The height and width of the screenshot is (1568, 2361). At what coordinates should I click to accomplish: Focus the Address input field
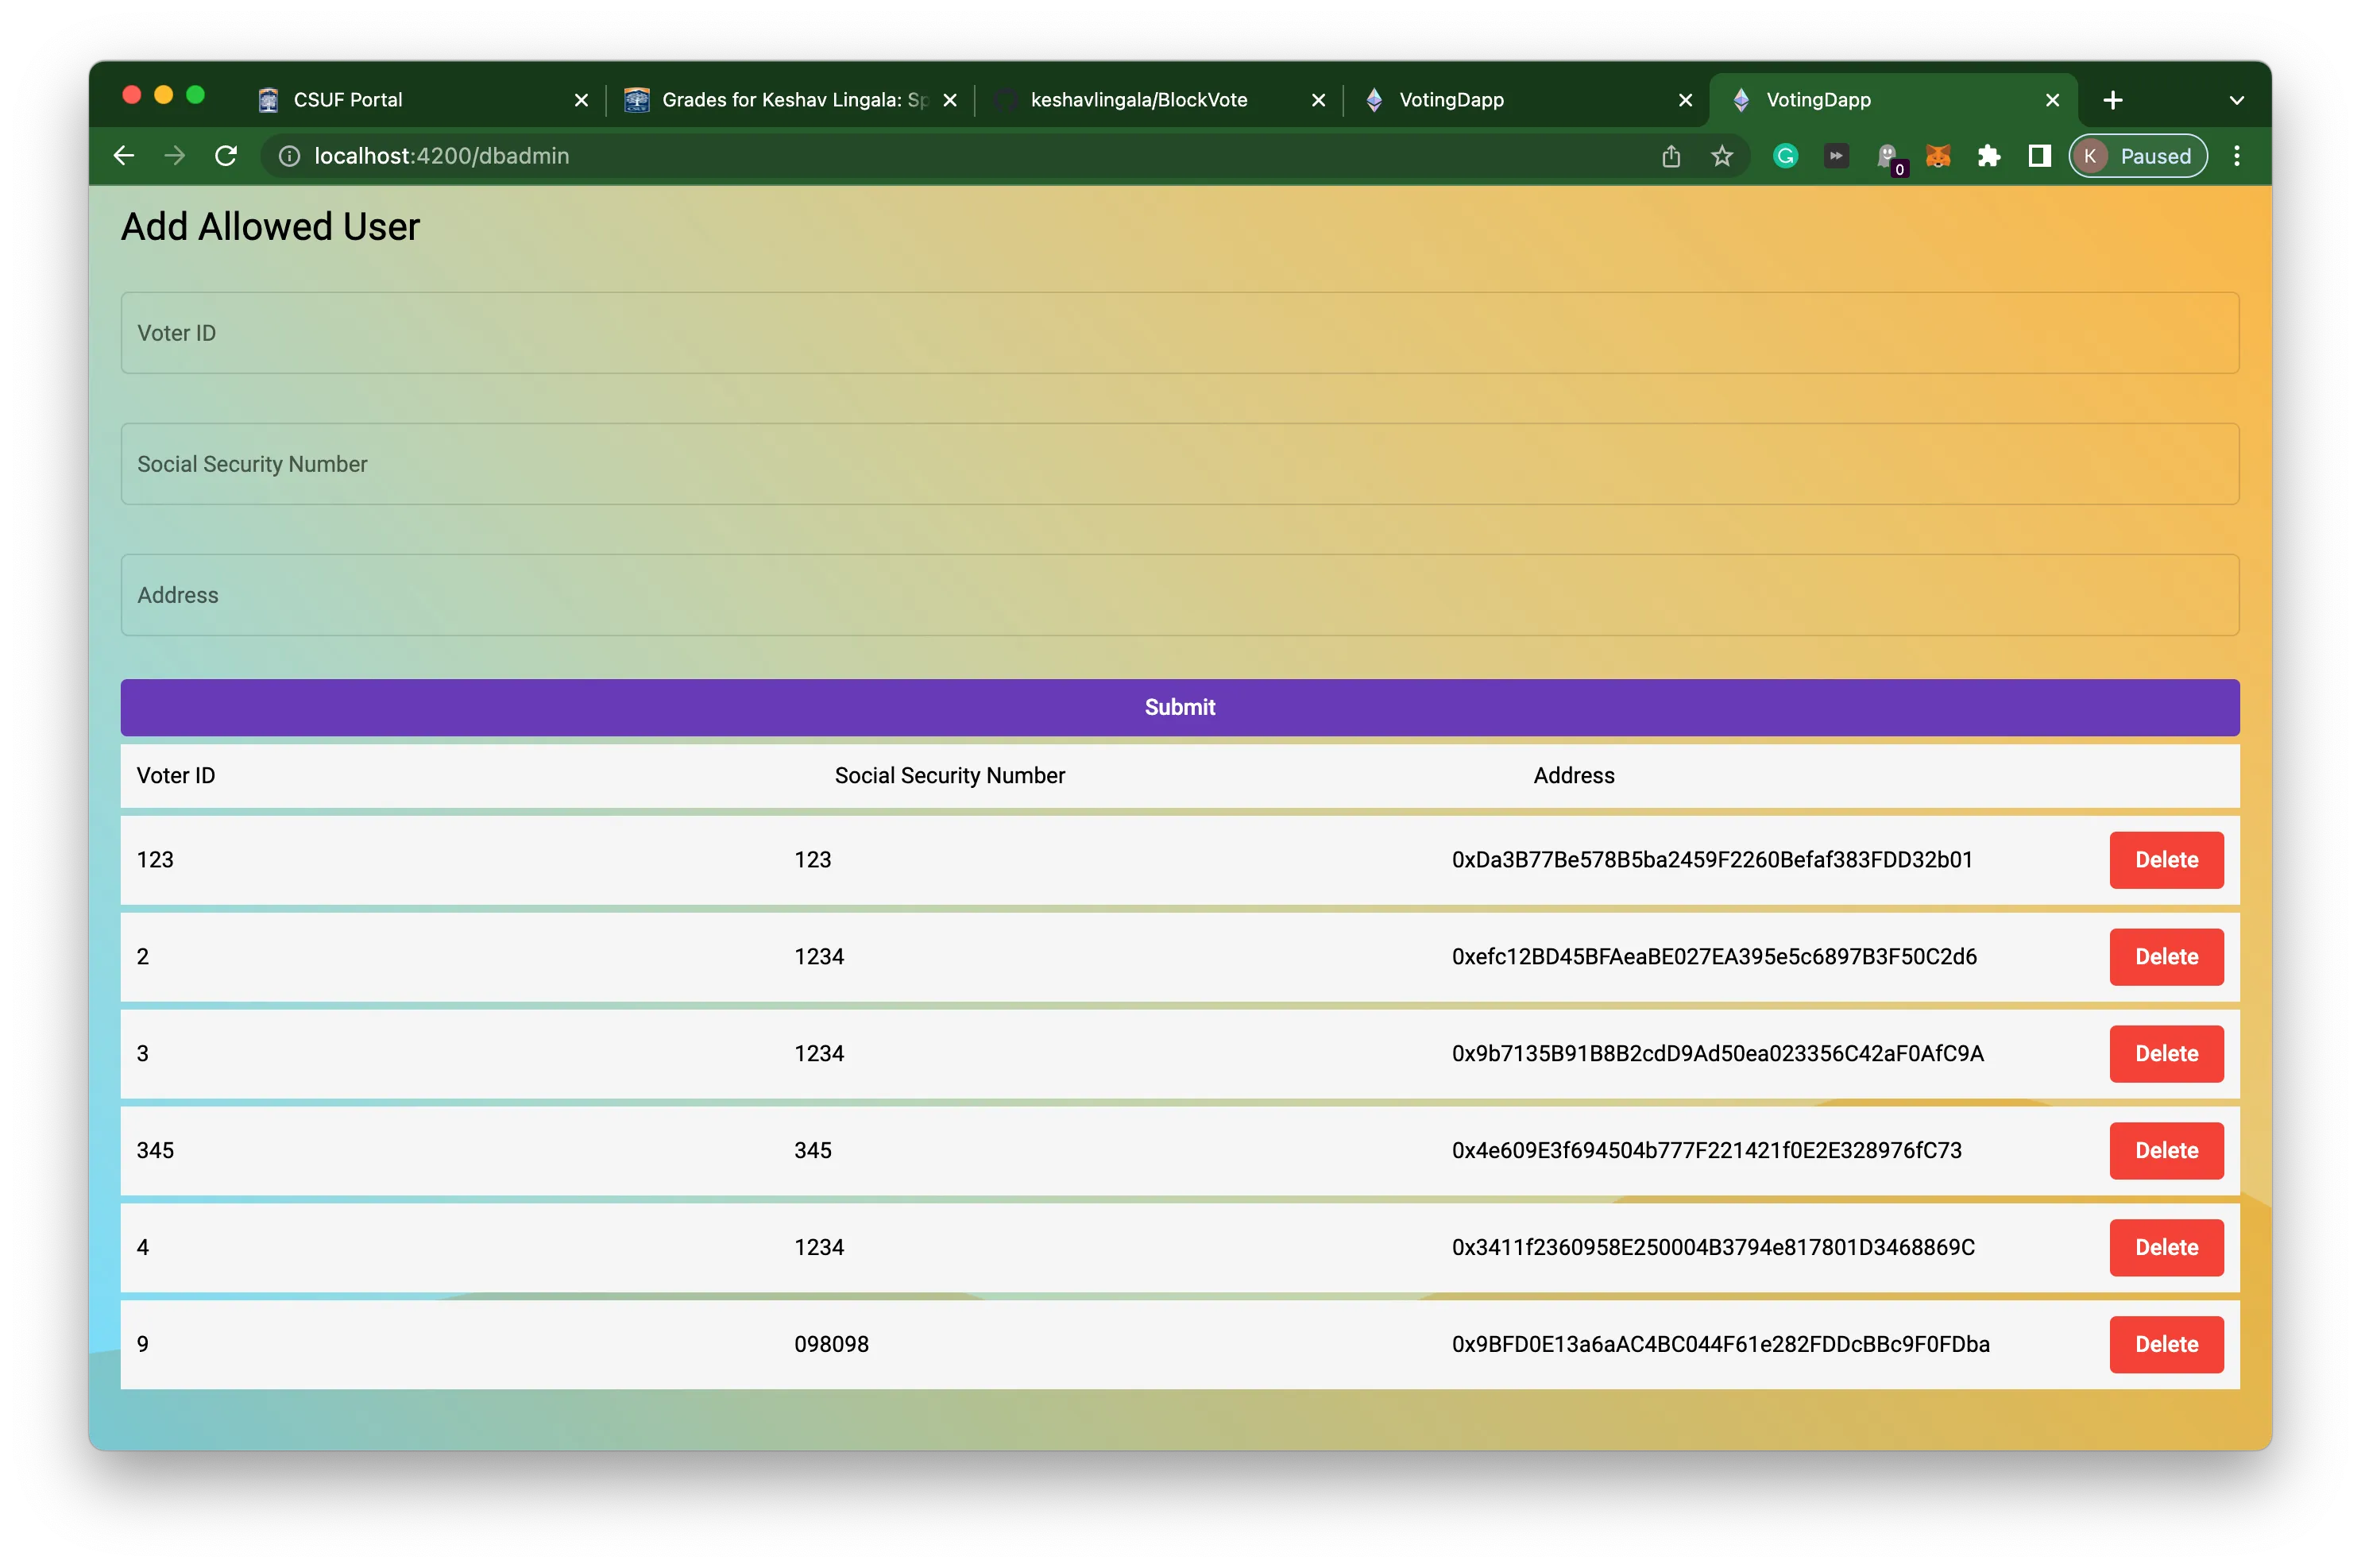1180,595
